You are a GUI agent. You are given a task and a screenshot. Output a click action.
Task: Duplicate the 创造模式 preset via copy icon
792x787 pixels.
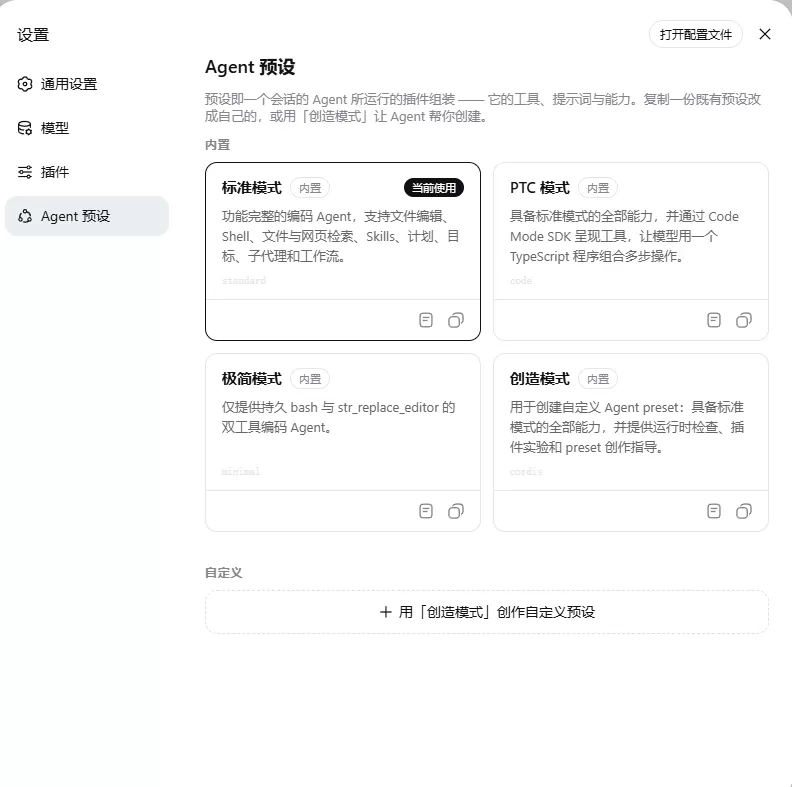(x=744, y=511)
